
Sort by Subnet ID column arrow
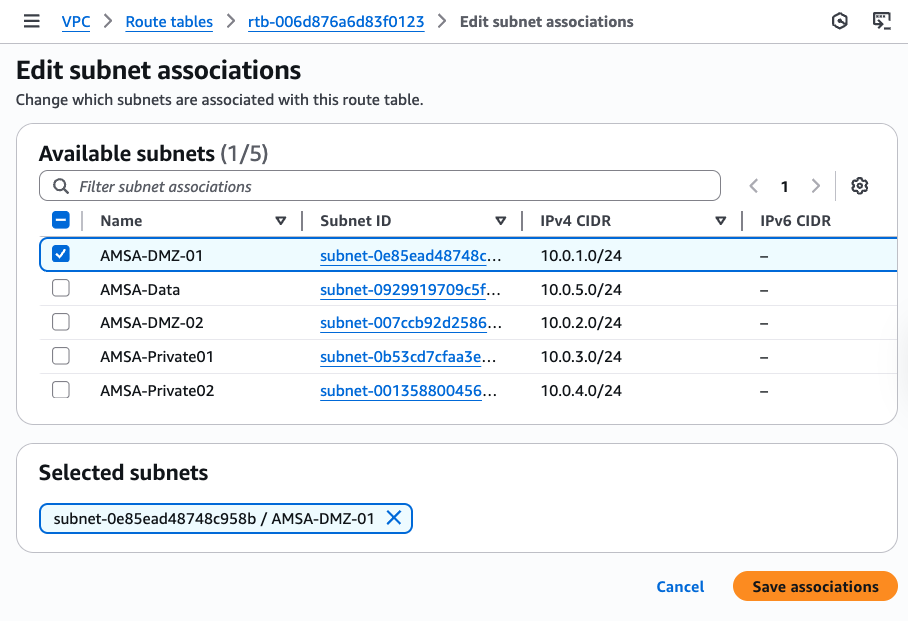pyautogui.click(x=500, y=221)
